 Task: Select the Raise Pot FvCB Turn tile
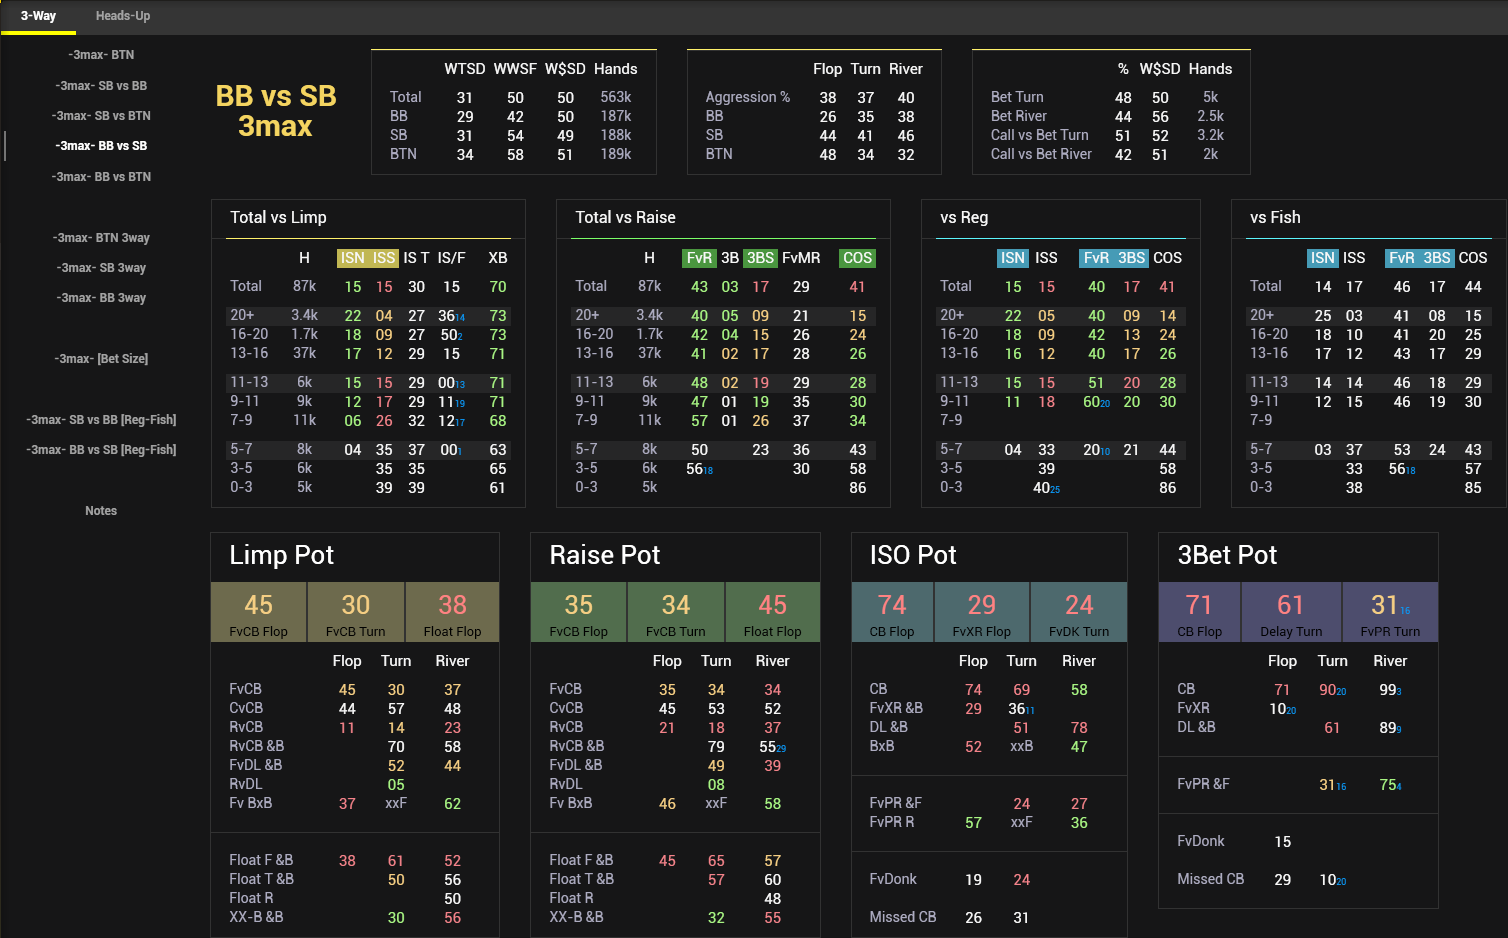click(675, 612)
